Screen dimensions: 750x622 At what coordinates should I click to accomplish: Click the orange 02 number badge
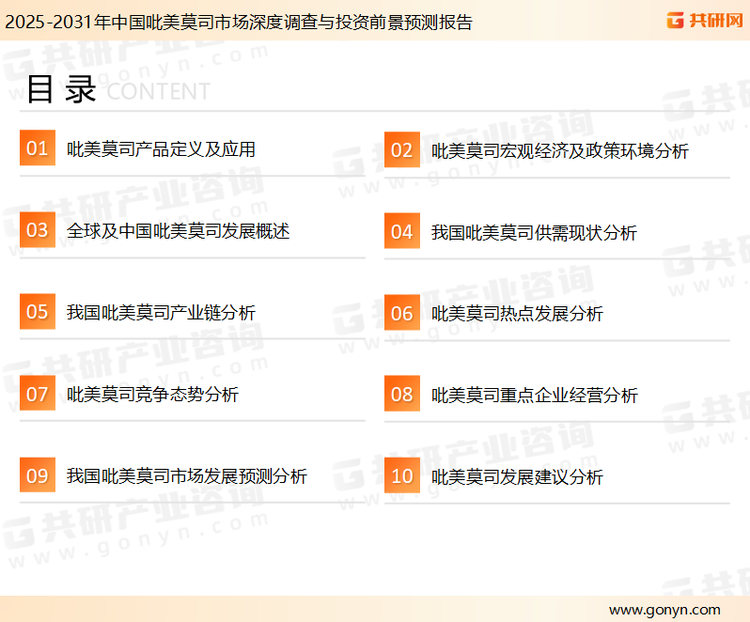point(401,151)
